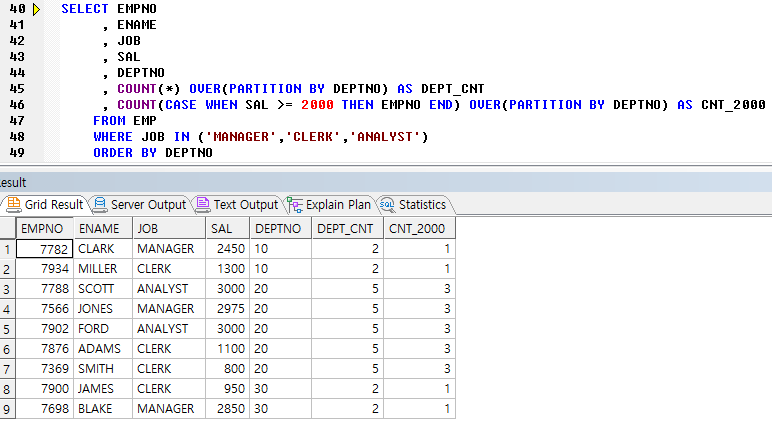Click the Statistics SQL magnifier icon
Viewport: 772px width, 428px height.
point(387,205)
